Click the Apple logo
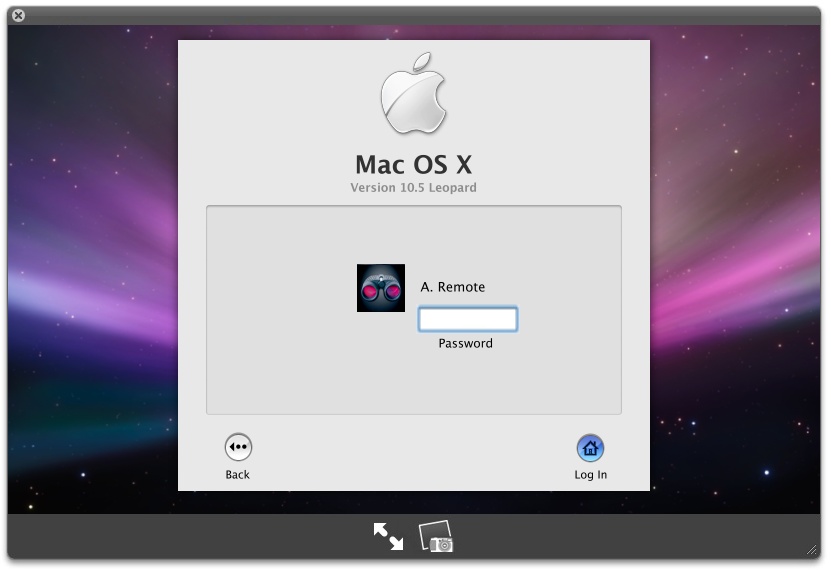The height and width of the screenshot is (570, 831). click(x=413, y=93)
